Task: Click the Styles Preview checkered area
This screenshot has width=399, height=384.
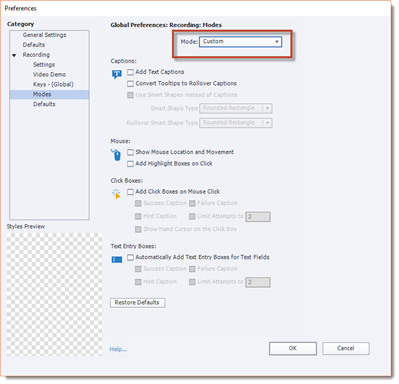Action: [54, 294]
